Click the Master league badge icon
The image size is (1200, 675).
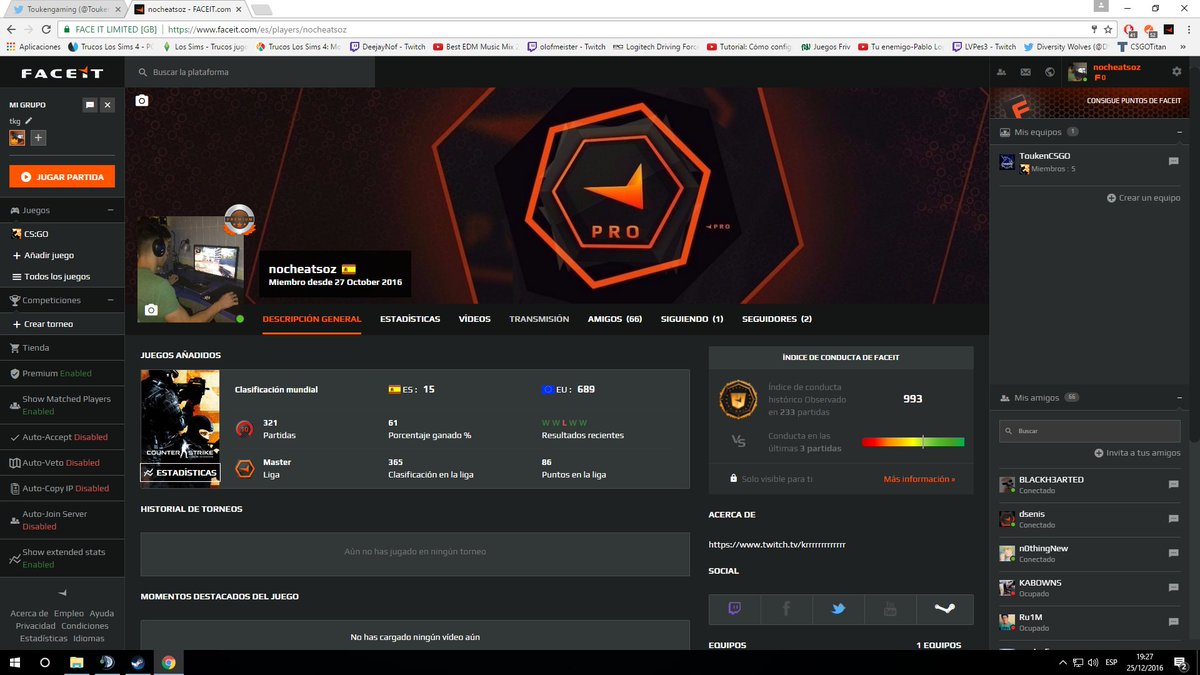pyautogui.click(x=245, y=469)
